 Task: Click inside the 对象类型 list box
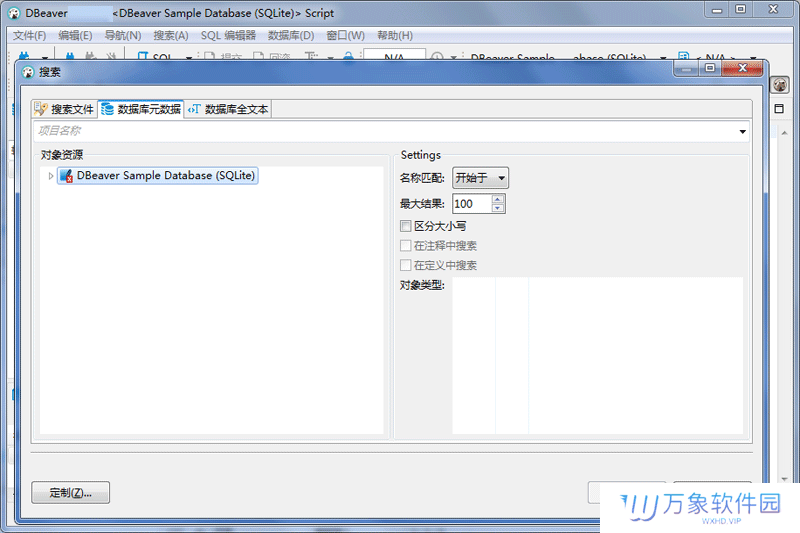tap(597, 356)
